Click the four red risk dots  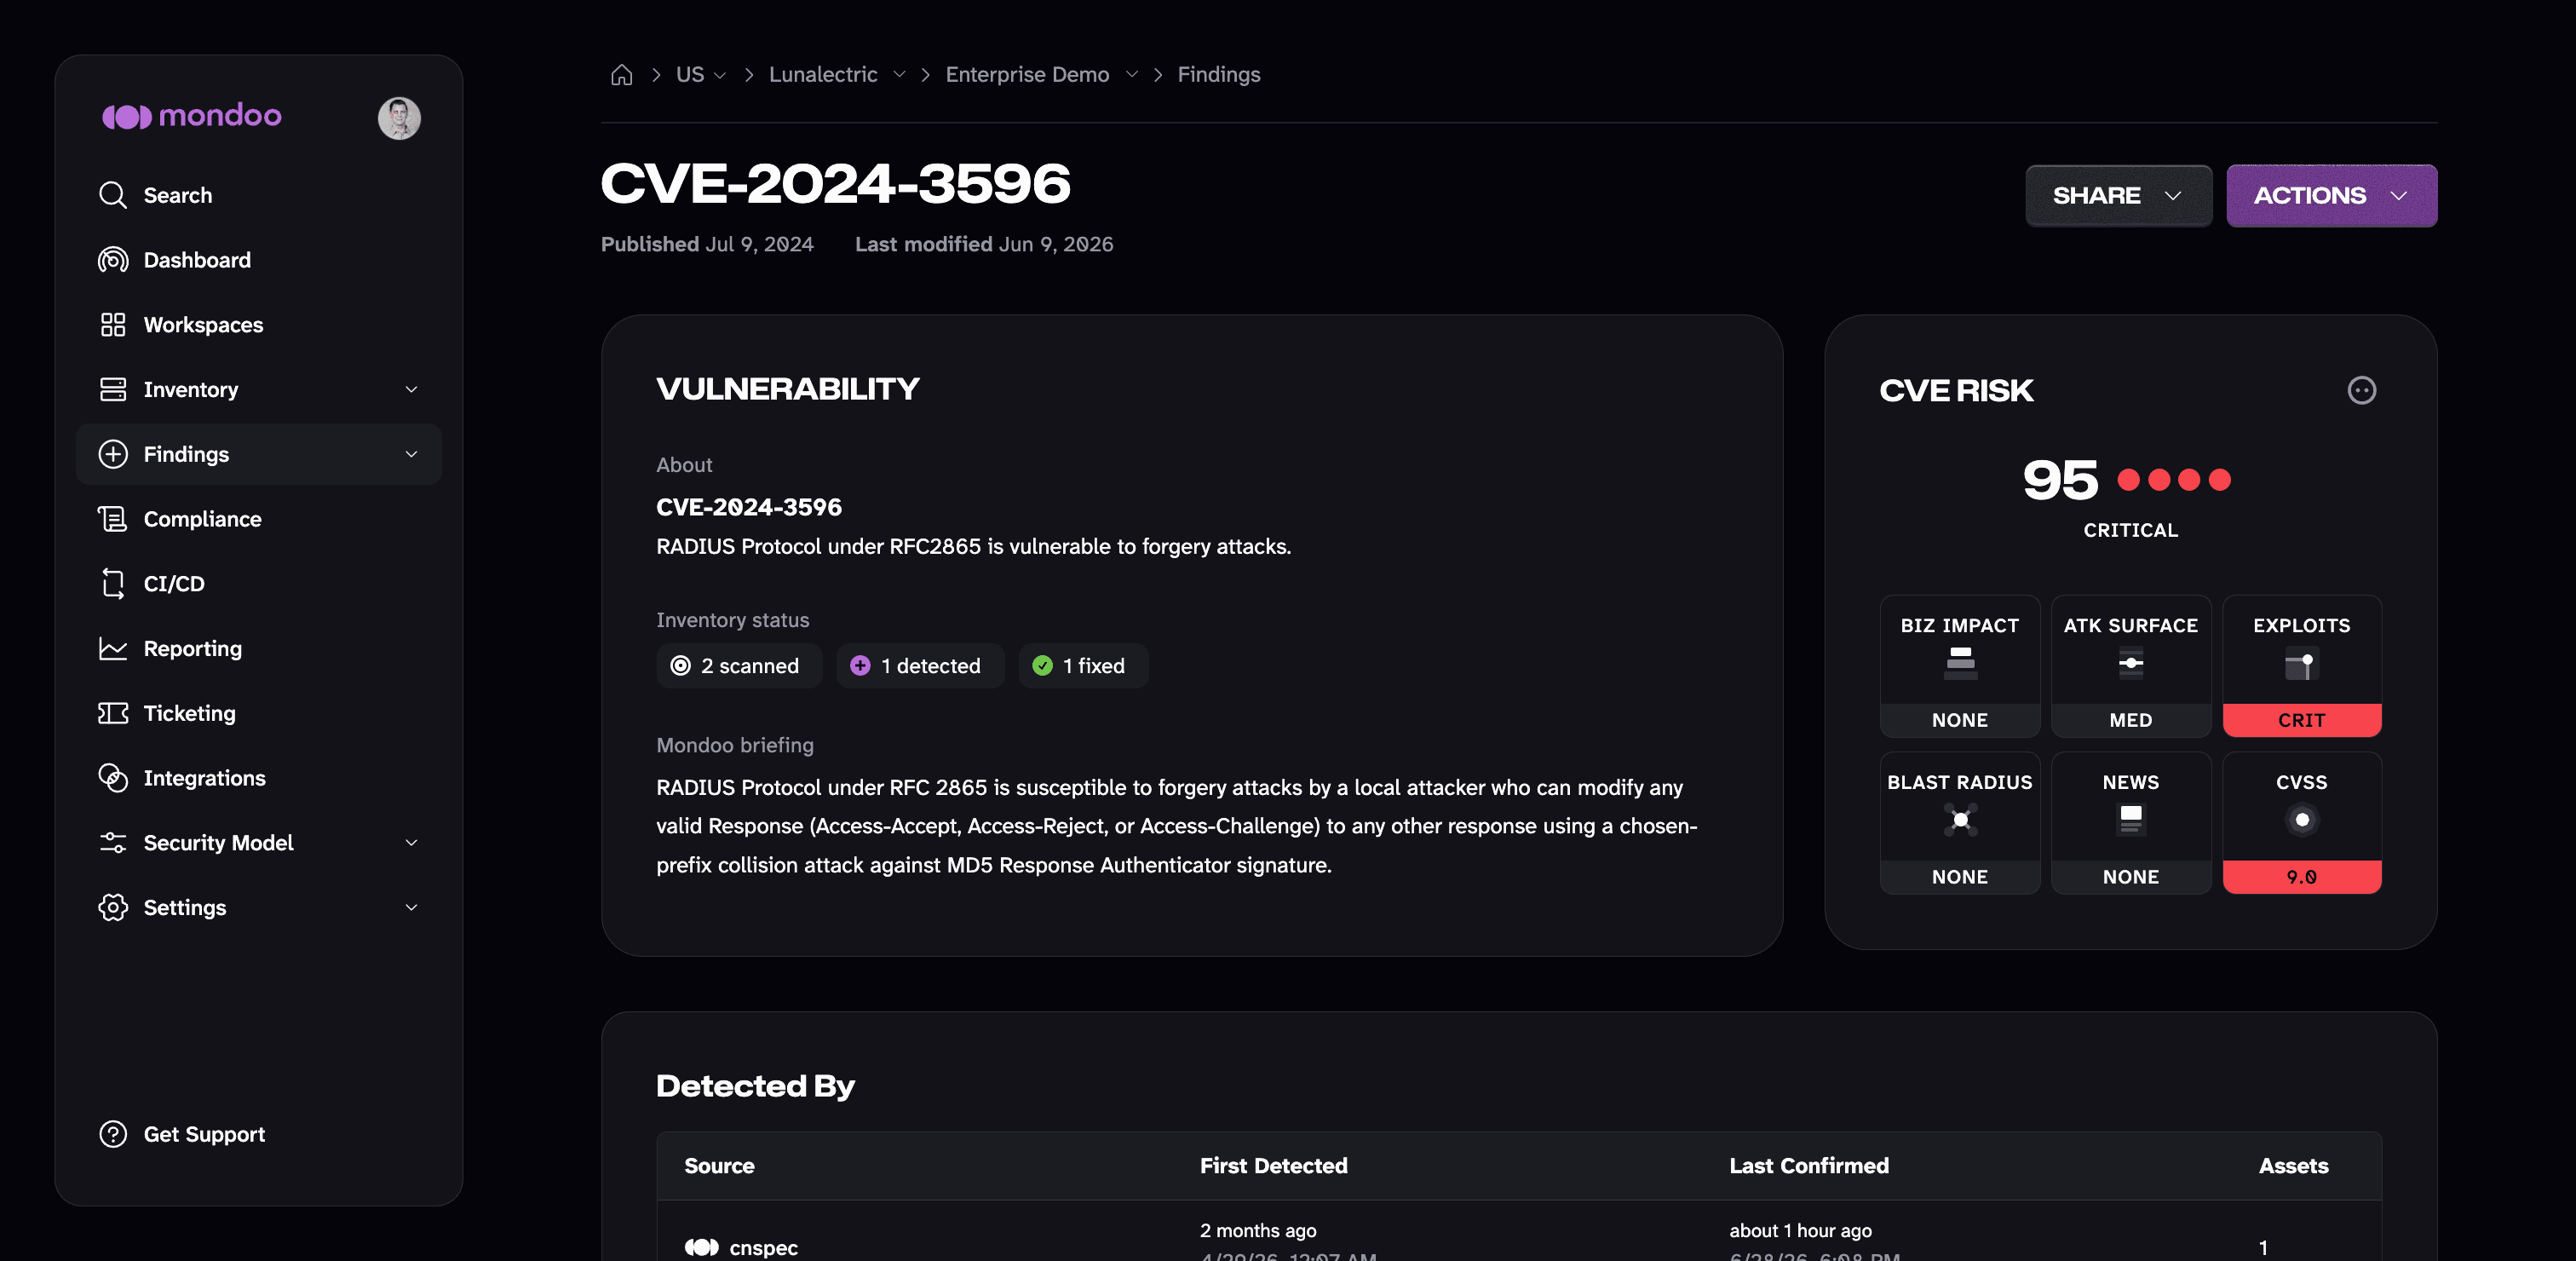[2174, 480]
